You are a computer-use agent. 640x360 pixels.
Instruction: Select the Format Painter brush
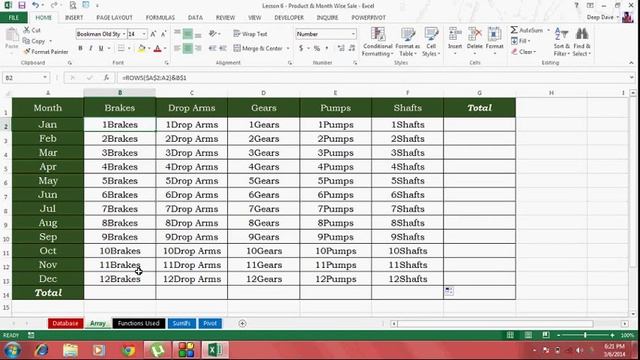(27, 51)
